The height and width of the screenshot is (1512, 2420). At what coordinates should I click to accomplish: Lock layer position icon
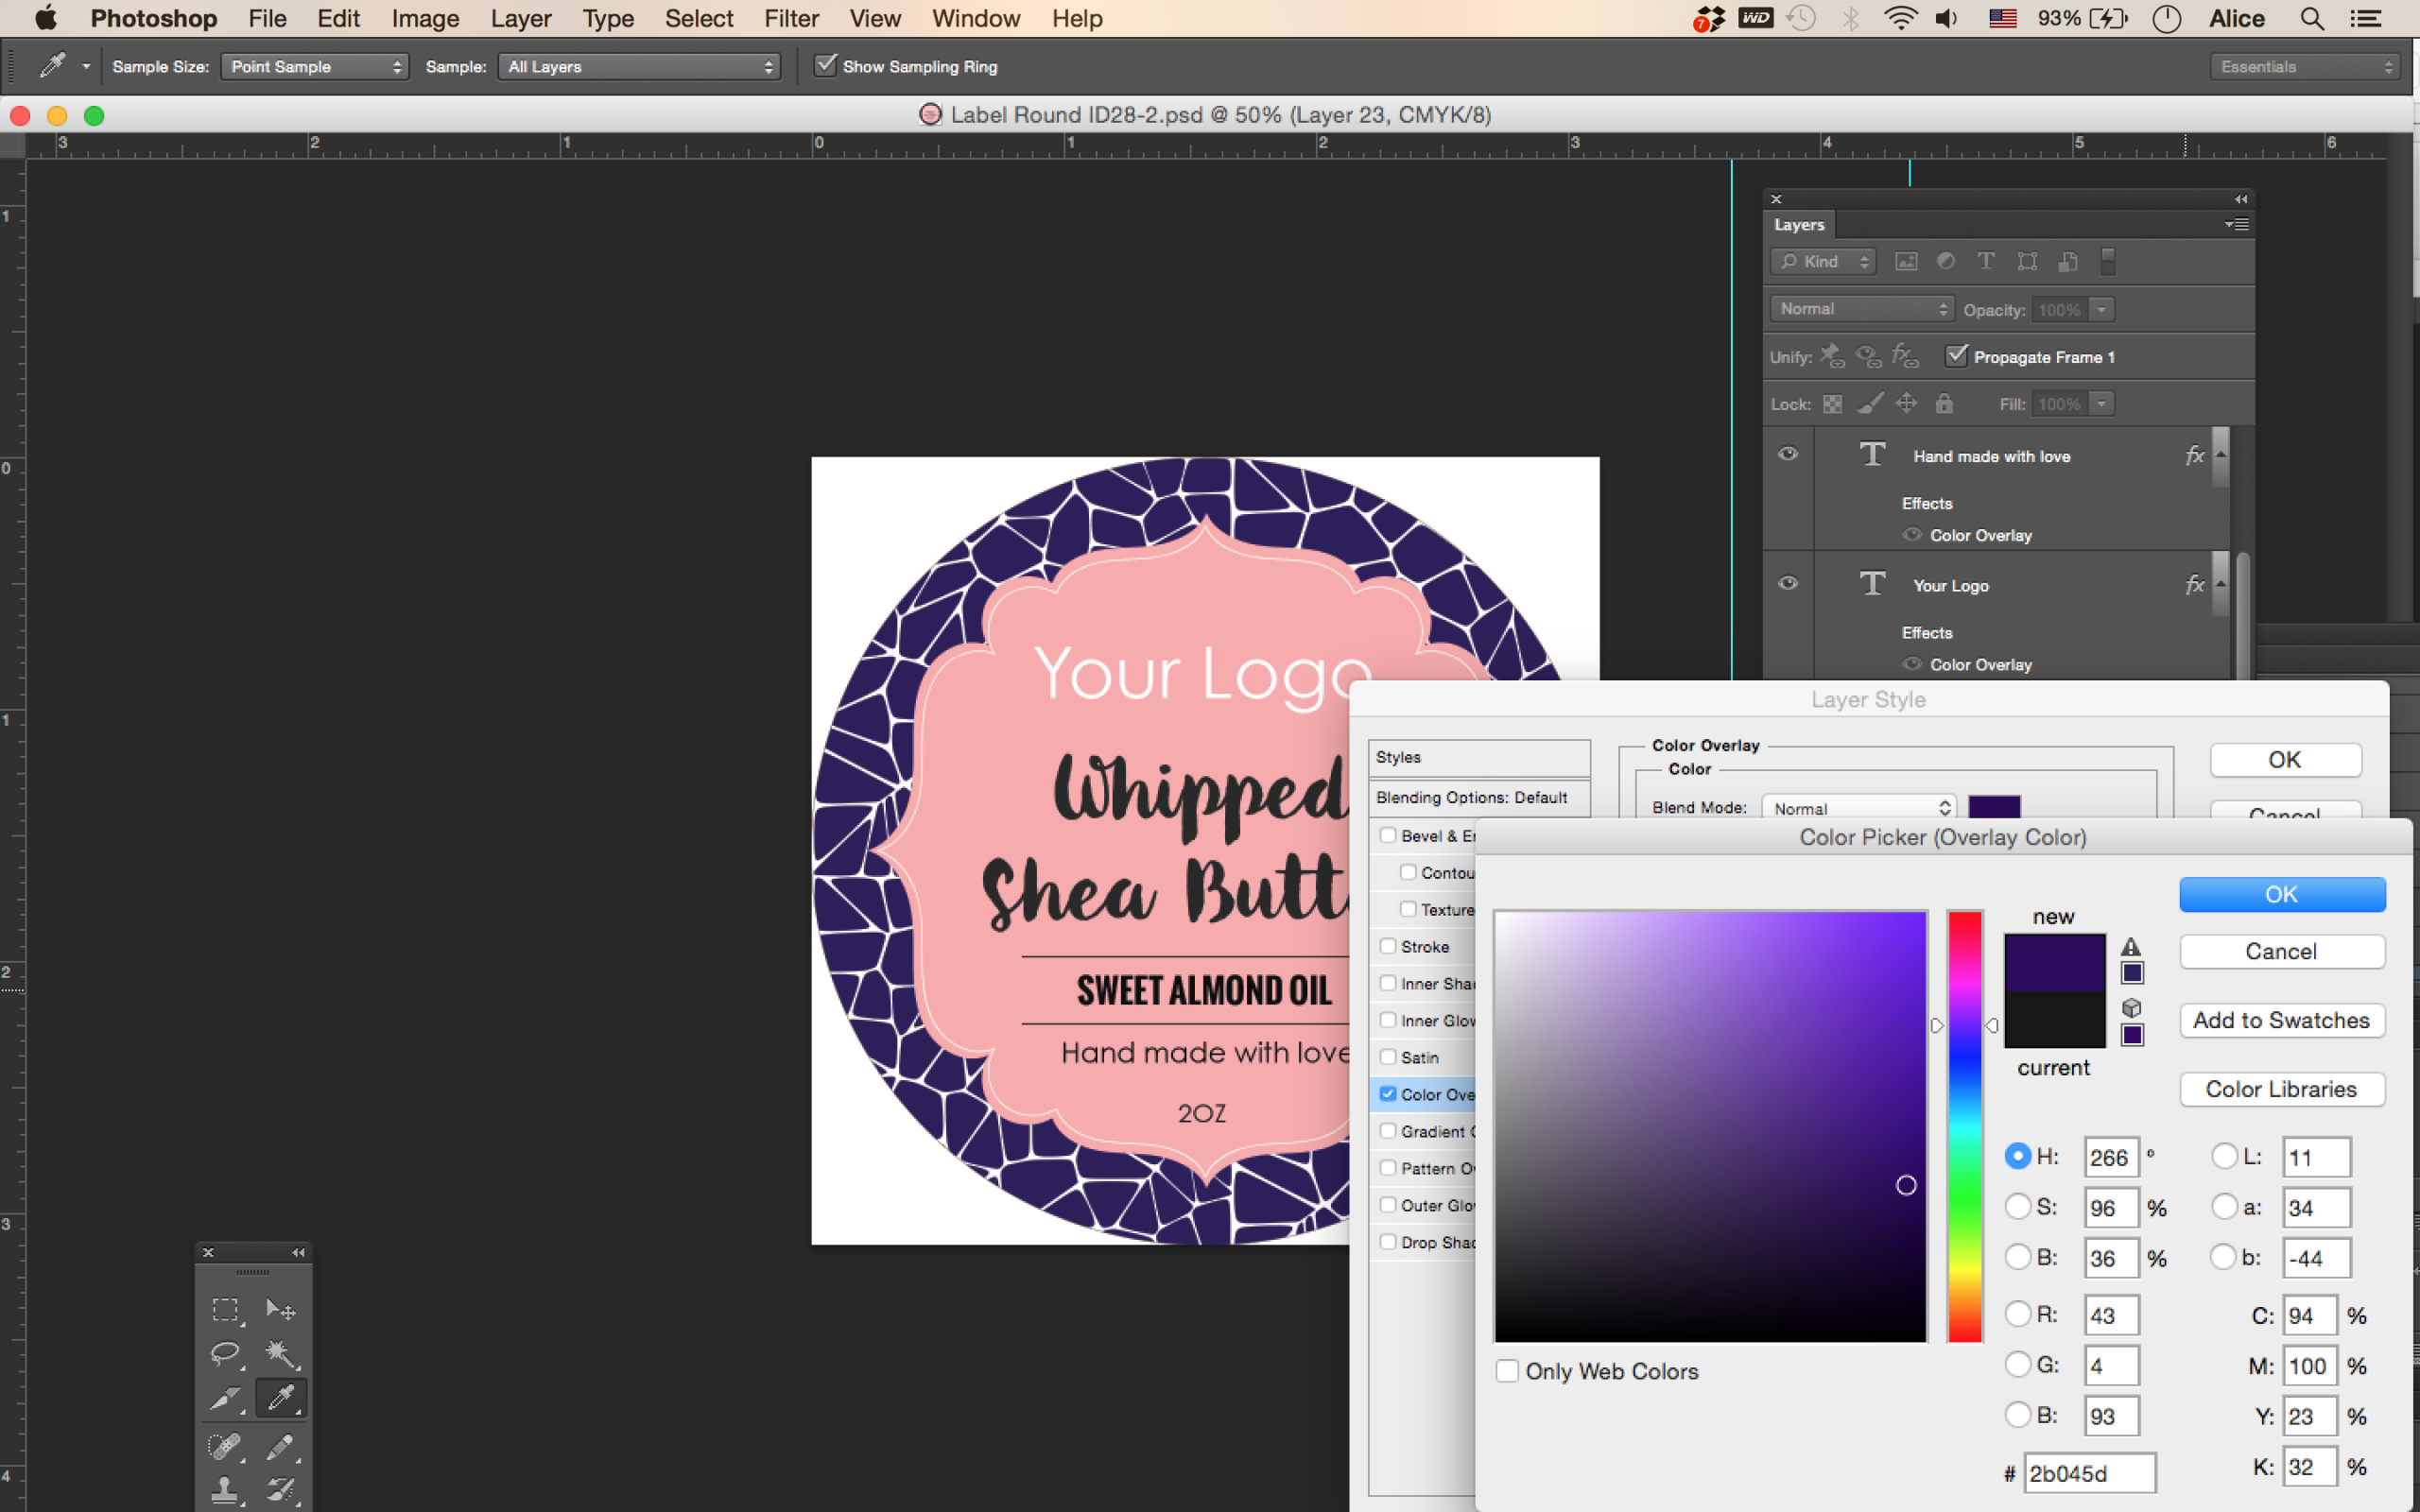tap(1907, 403)
